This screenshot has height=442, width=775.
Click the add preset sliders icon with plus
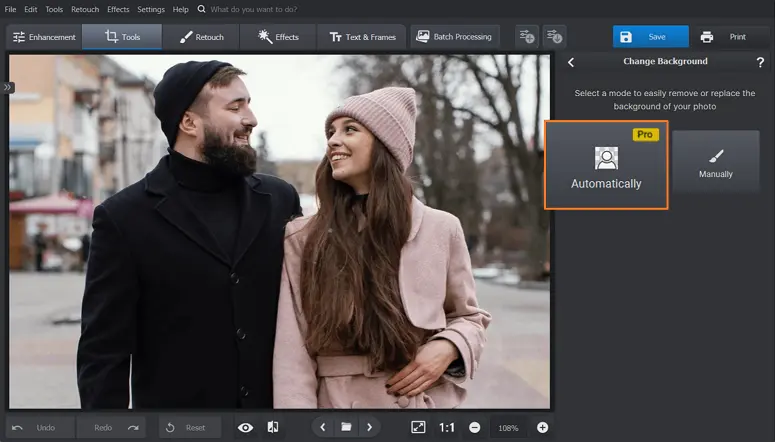527,37
